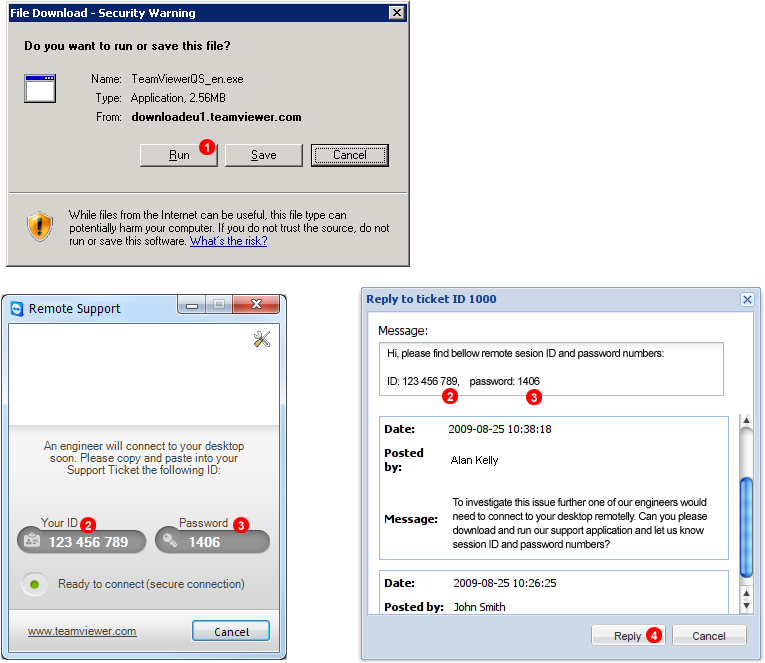Screen dimensions: 765x663
Task: Click the application file icon beside Name
Action: [40, 88]
